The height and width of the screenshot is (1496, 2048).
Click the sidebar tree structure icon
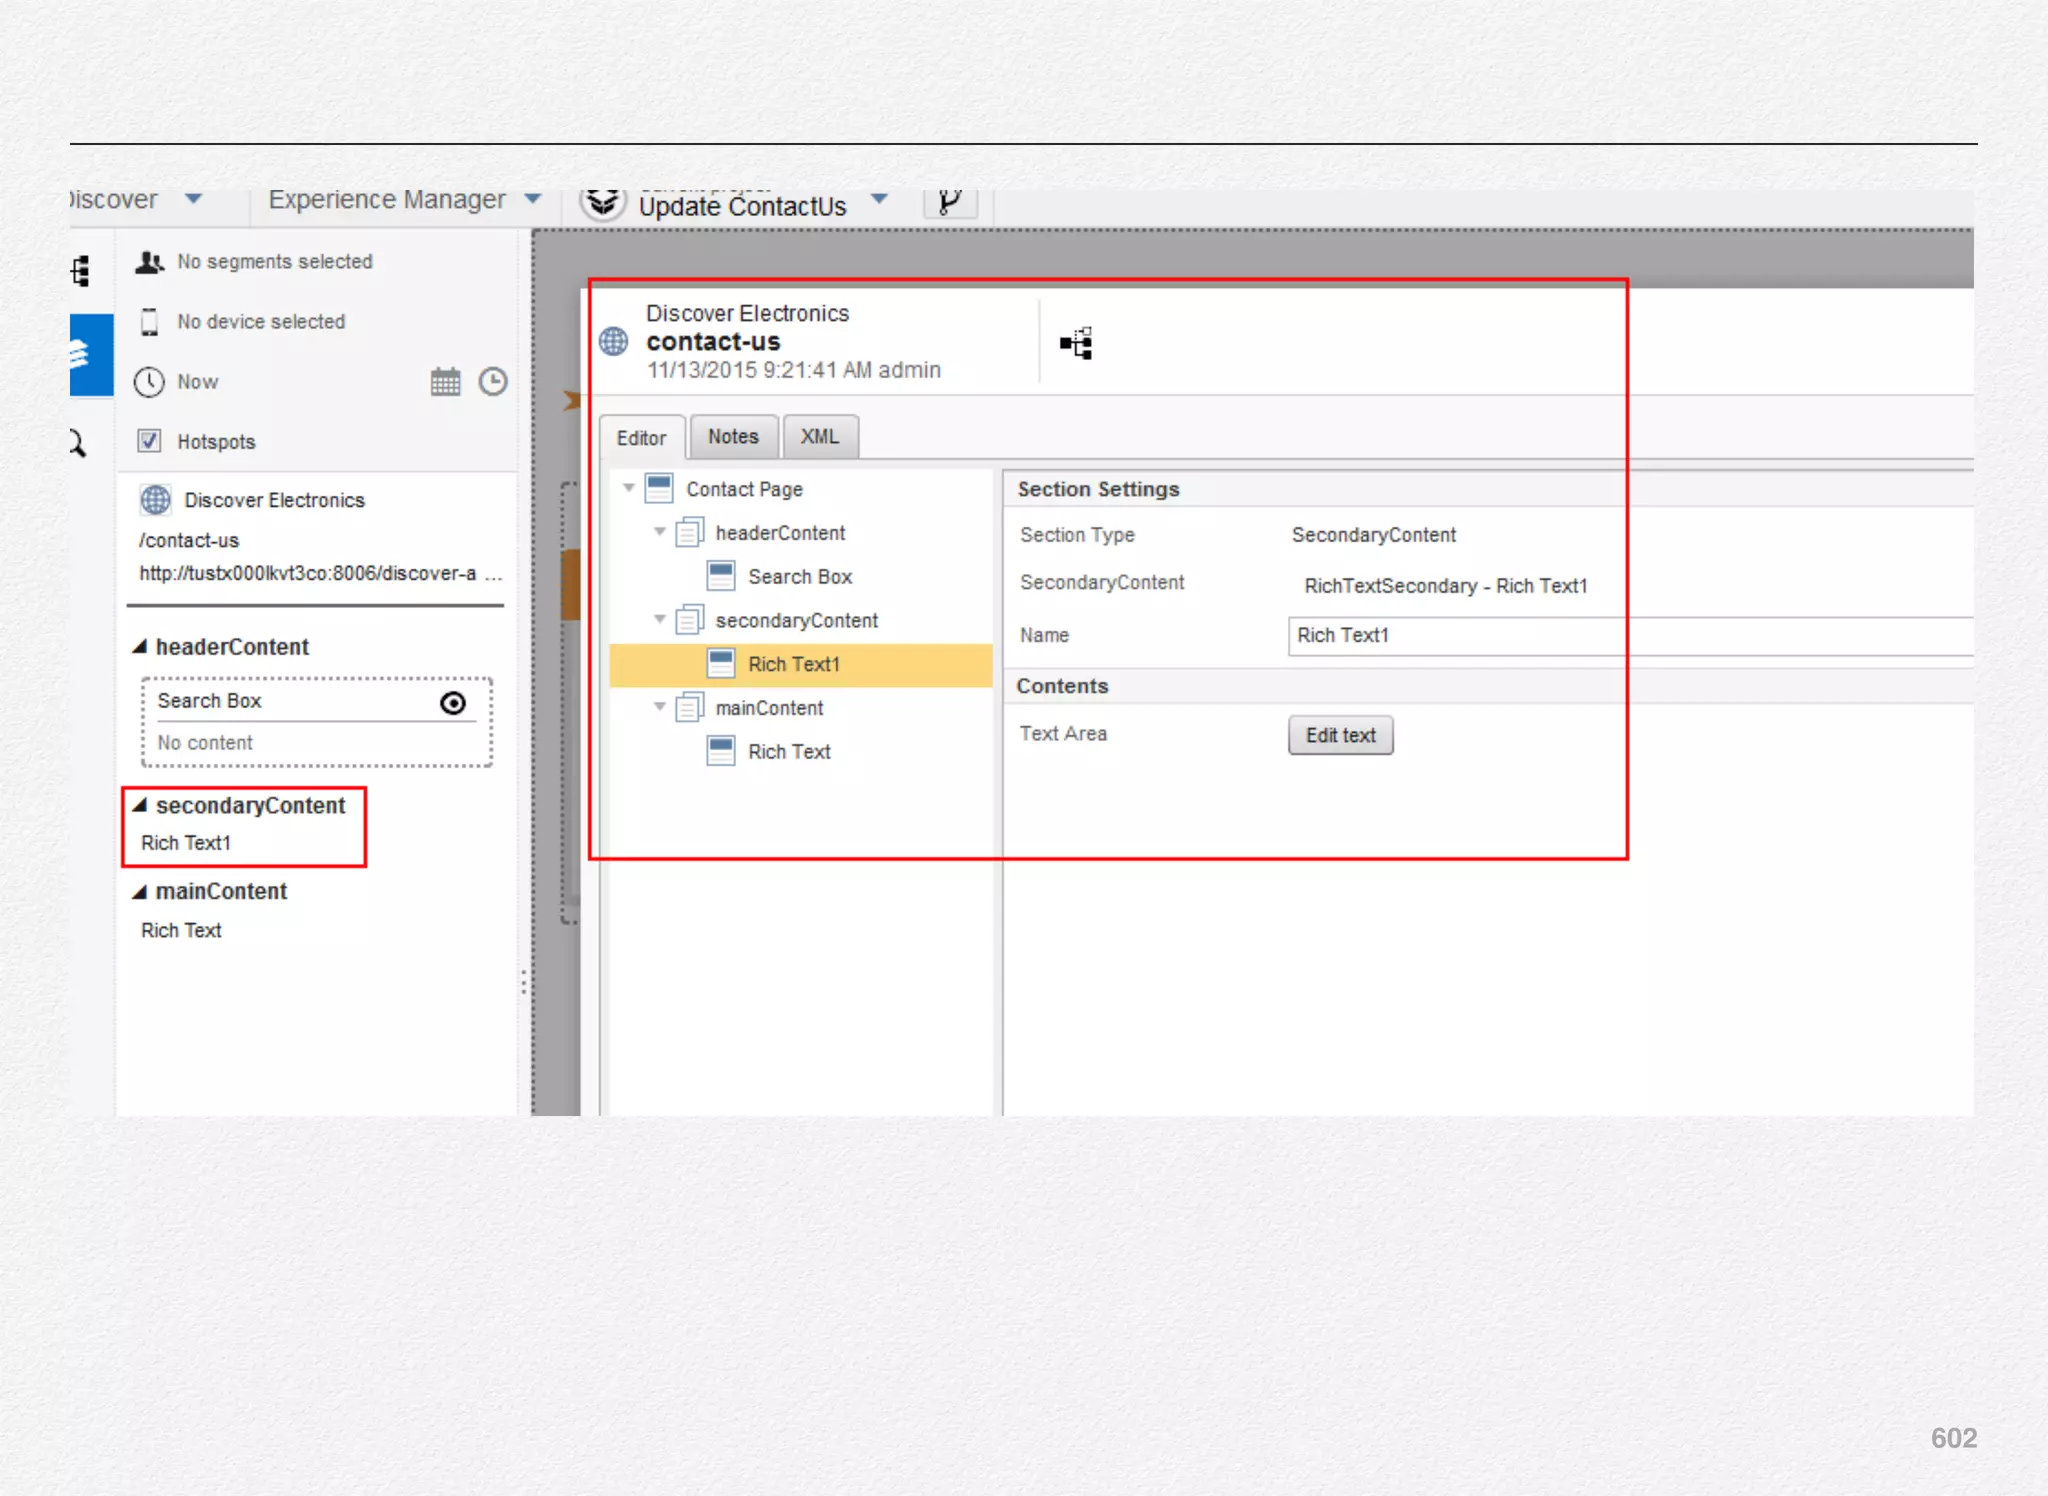(82, 271)
